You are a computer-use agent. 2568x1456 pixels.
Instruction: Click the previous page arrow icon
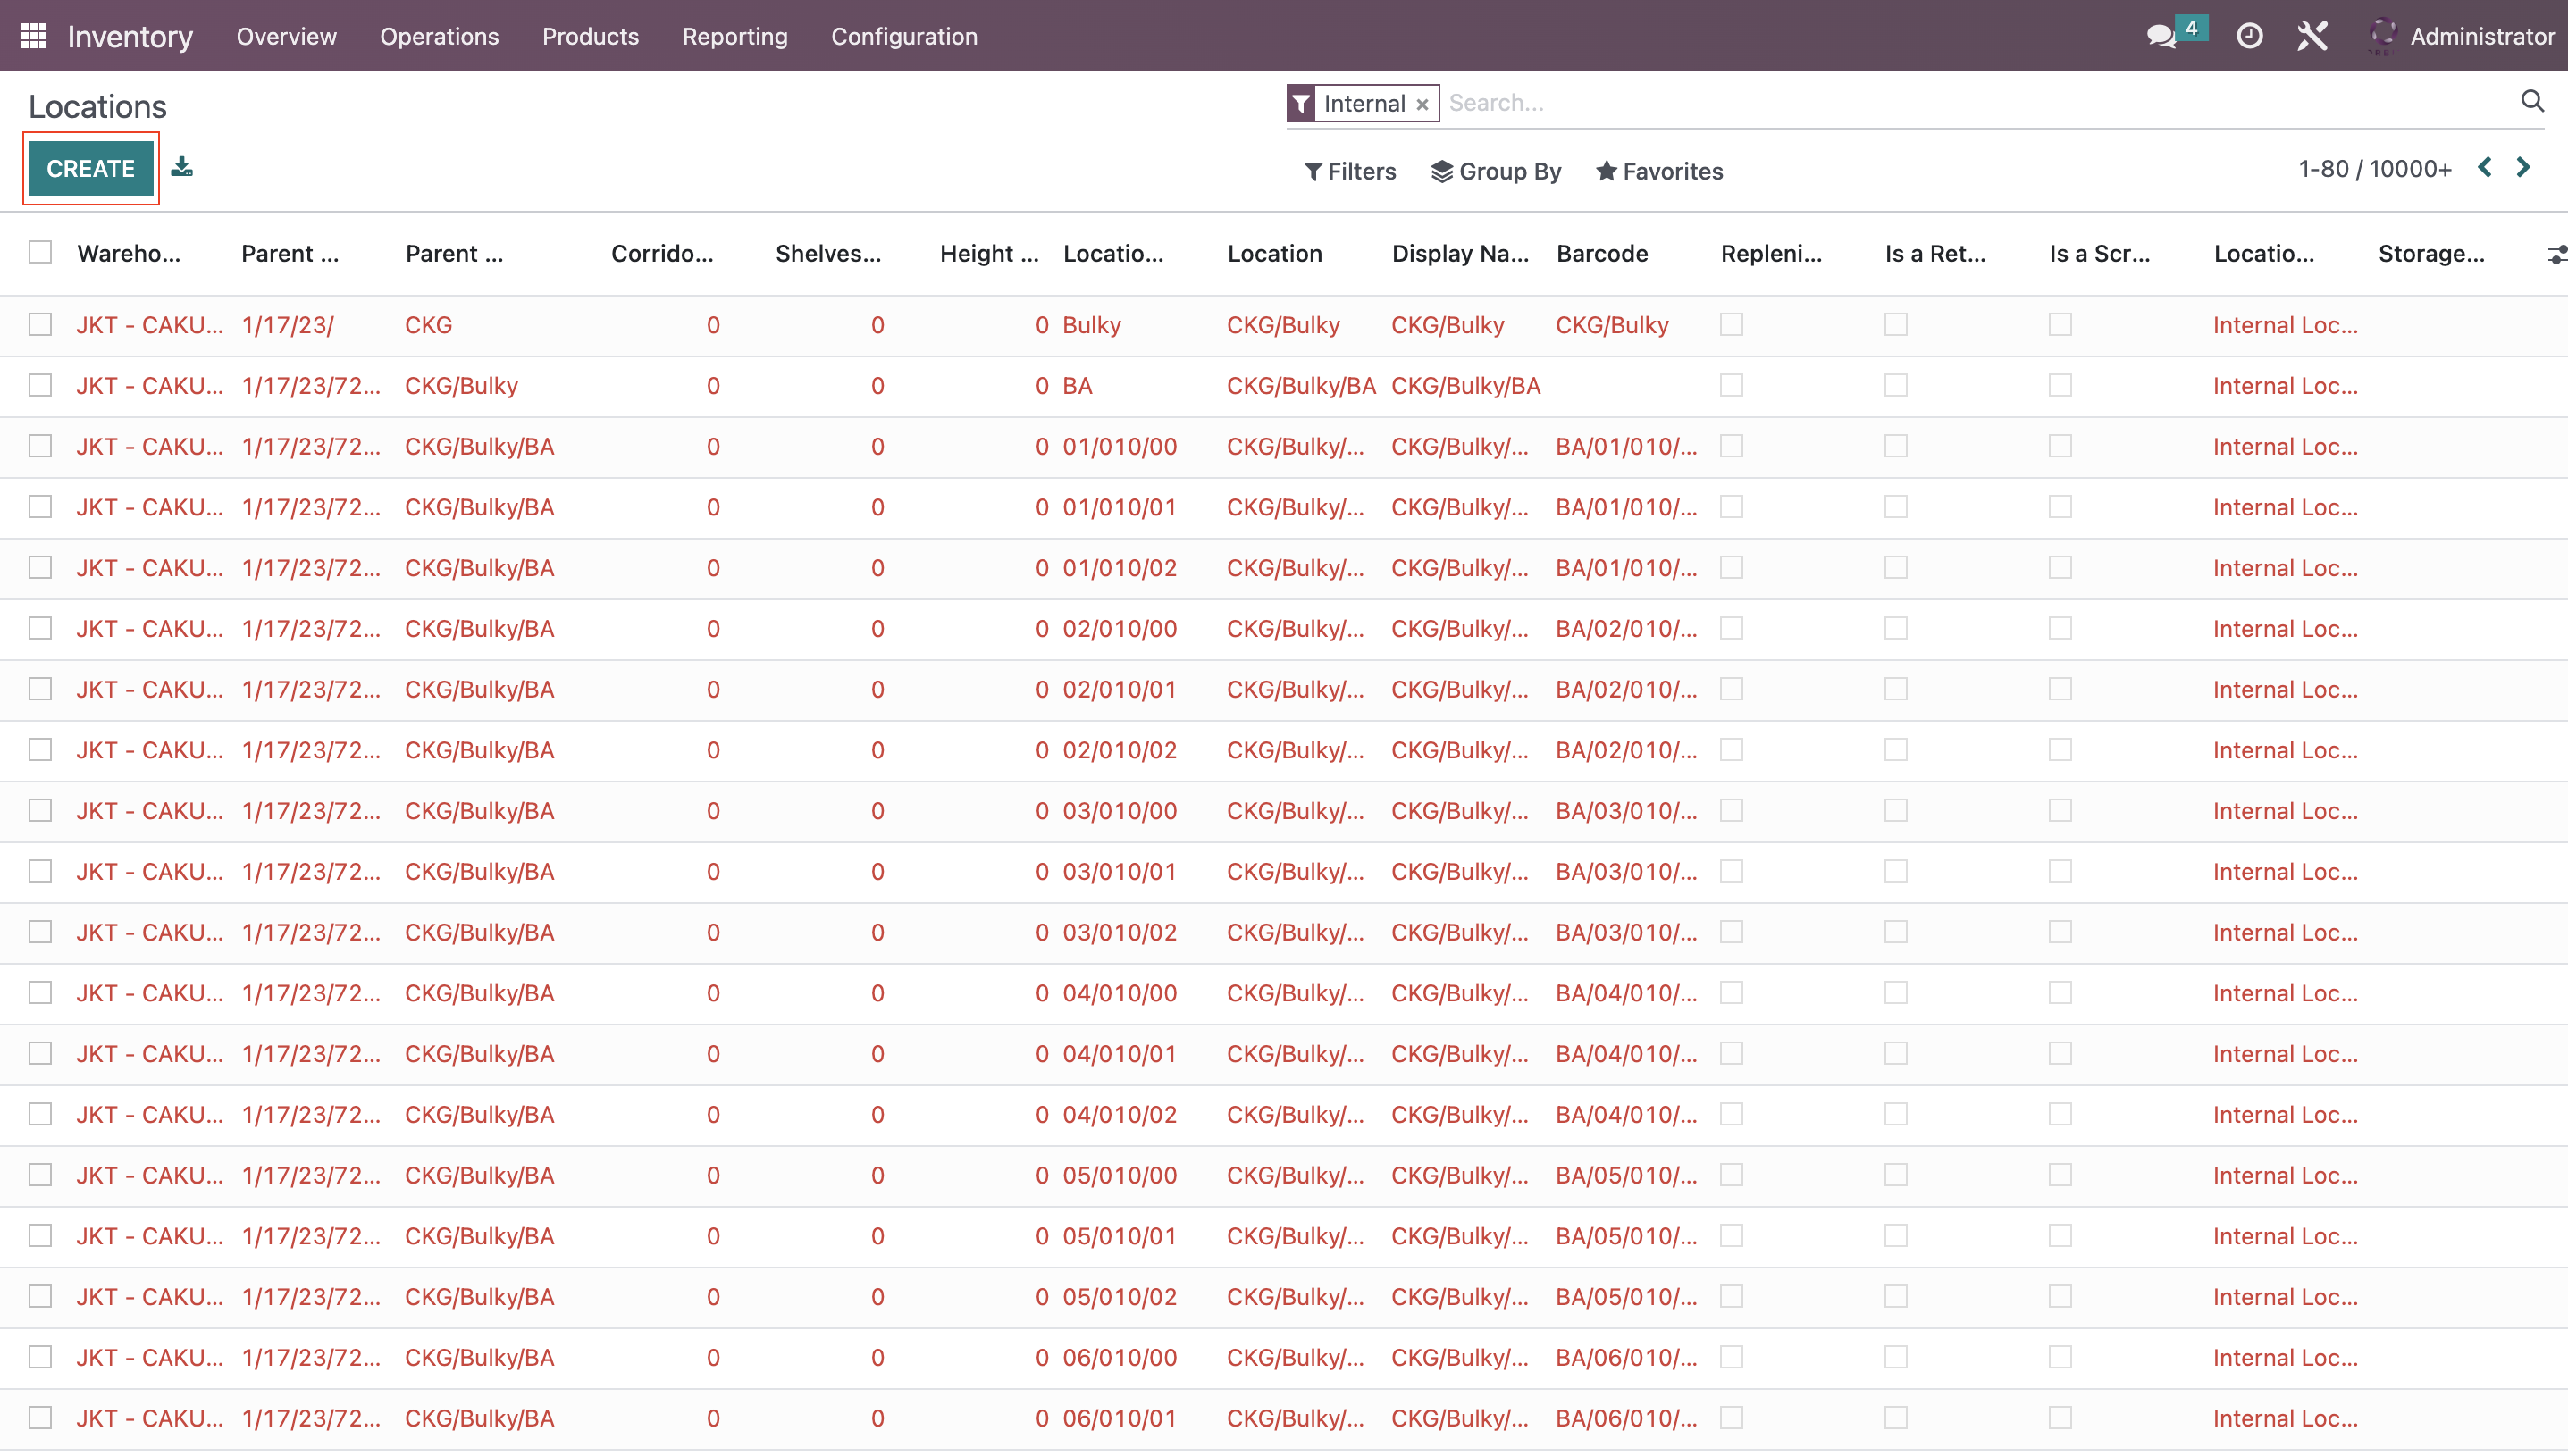pos(2487,169)
